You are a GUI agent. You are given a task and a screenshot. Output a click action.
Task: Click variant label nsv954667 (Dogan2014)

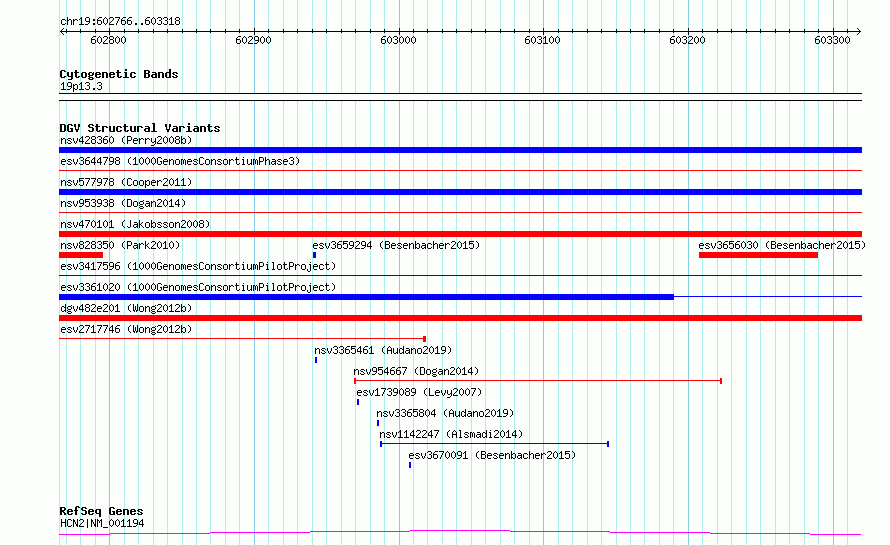click(416, 371)
